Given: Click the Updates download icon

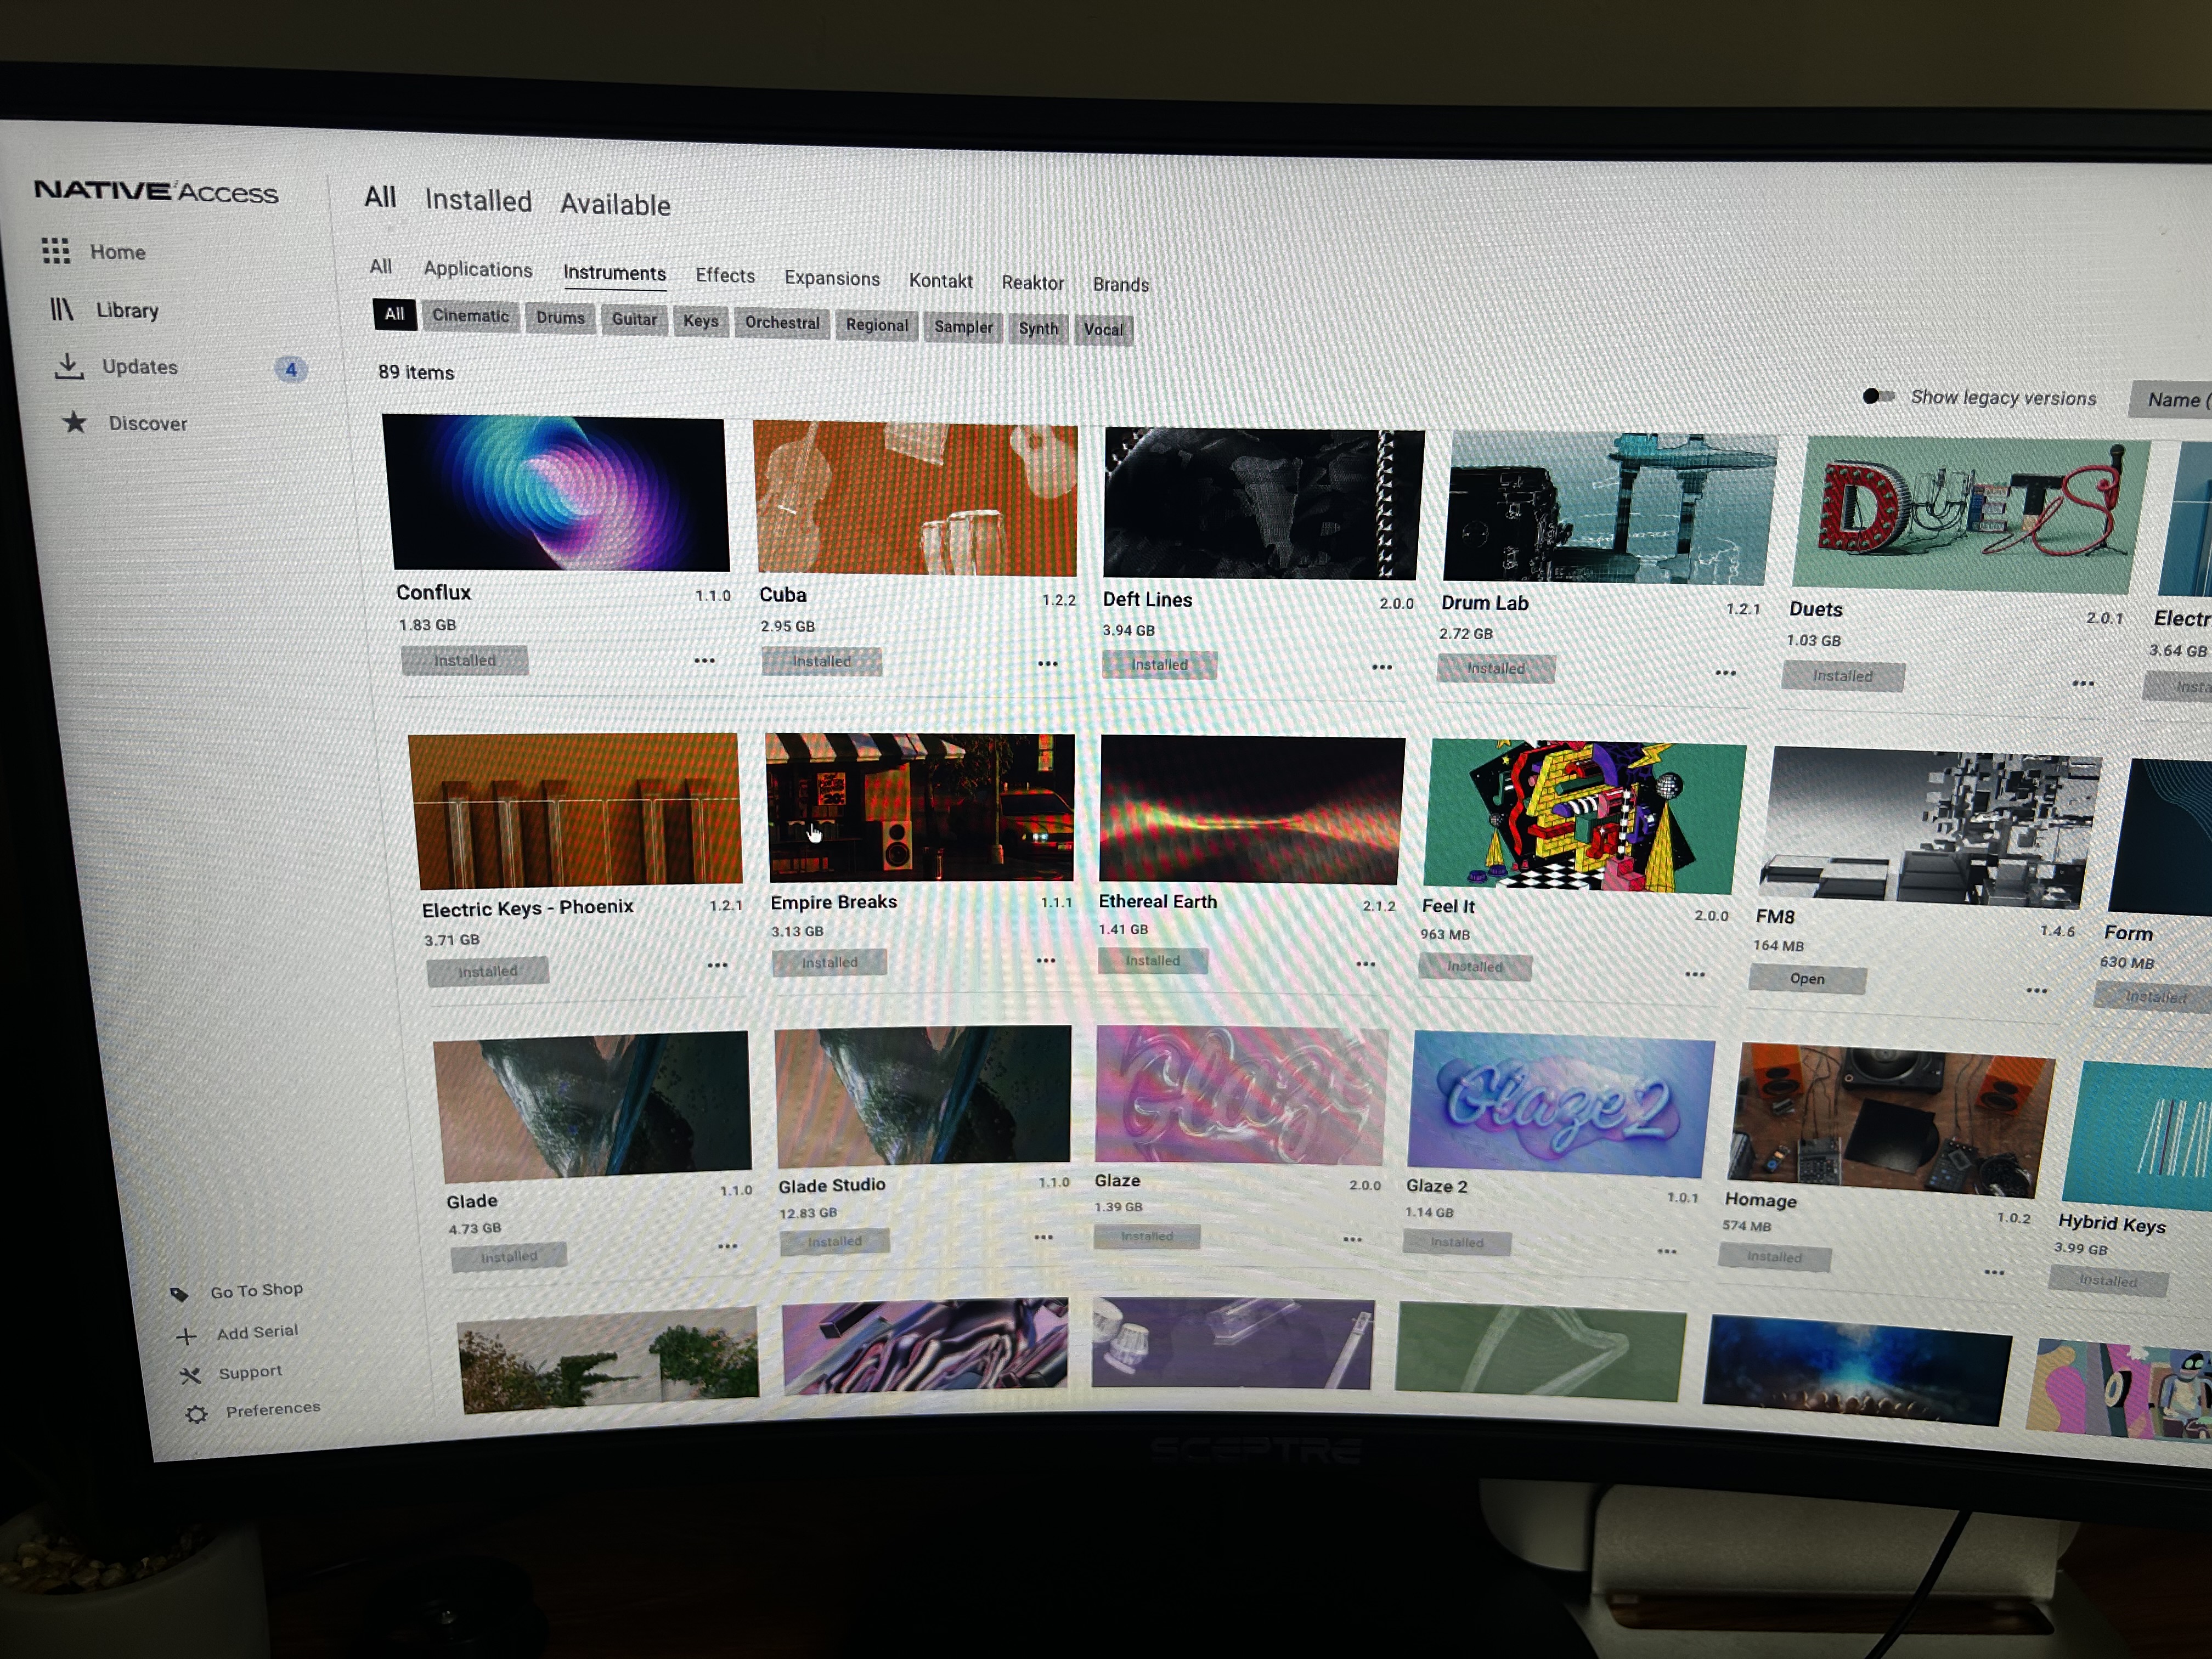Looking at the screenshot, I should click(x=68, y=366).
